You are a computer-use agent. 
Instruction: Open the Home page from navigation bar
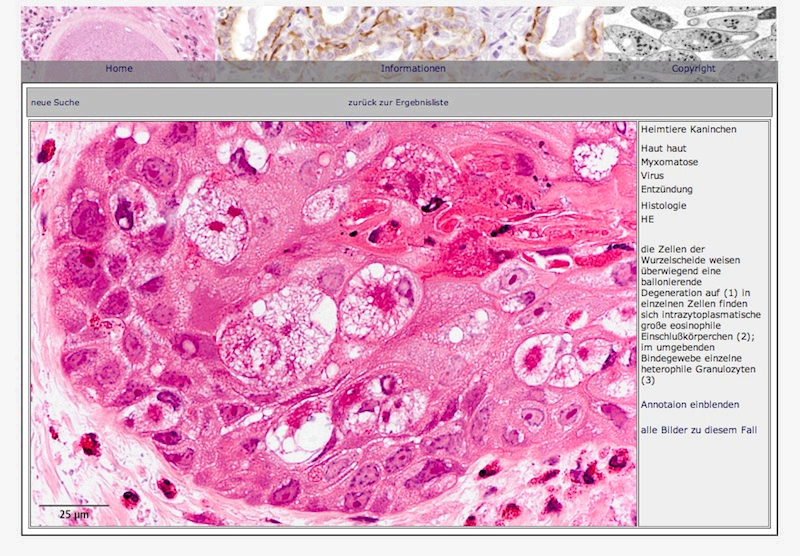[x=119, y=69]
